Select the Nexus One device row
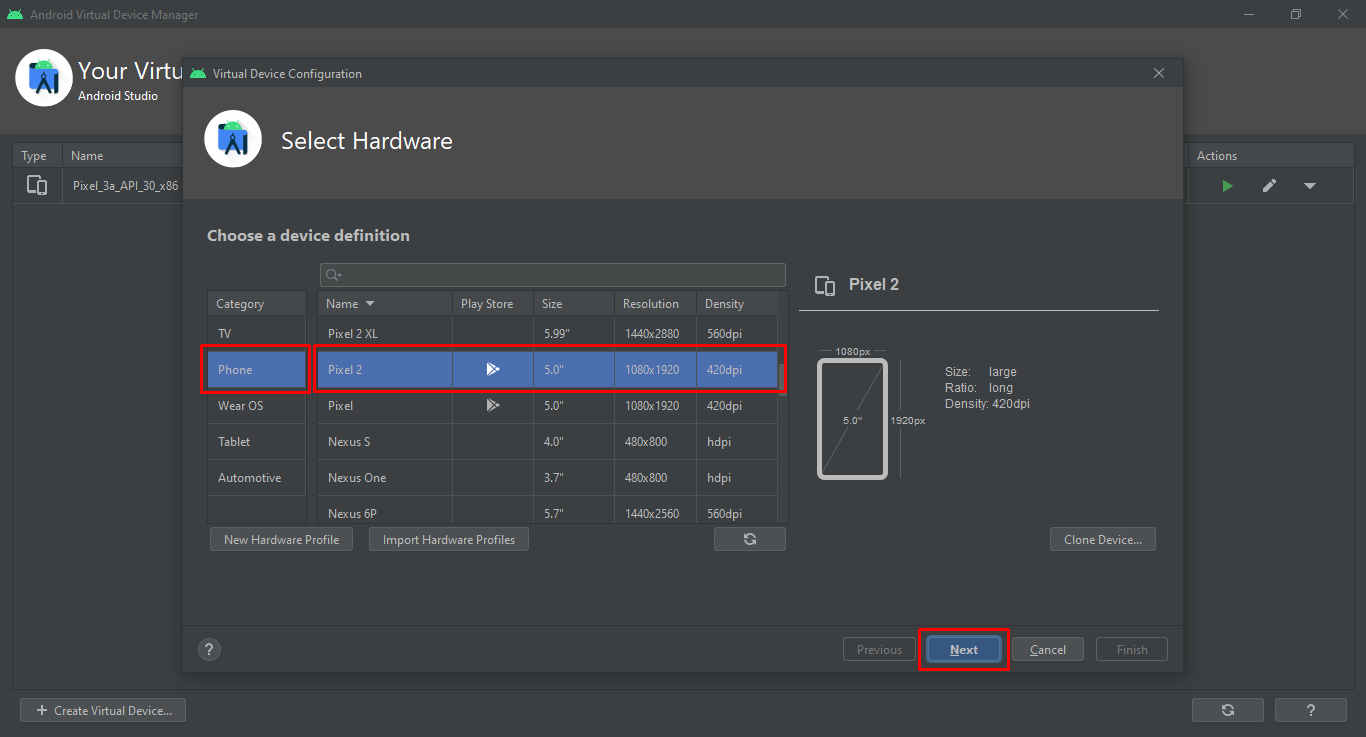 point(548,477)
